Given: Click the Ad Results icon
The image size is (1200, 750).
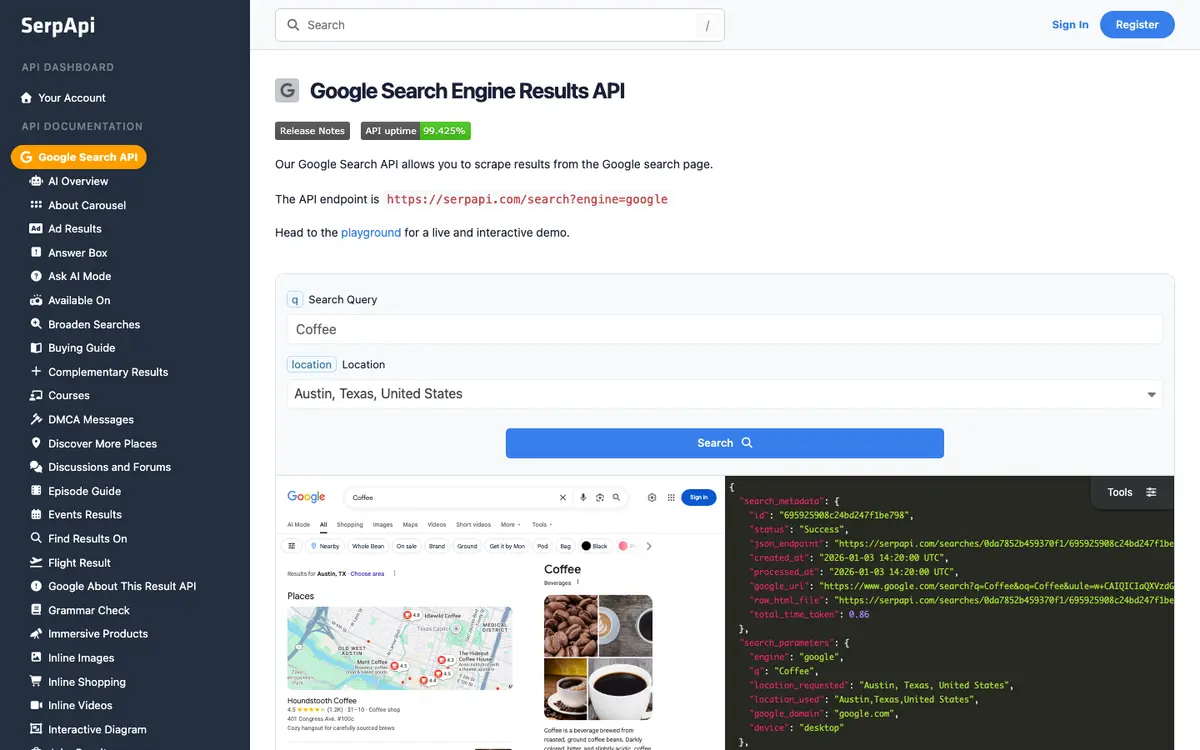Looking at the screenshot, I should click(x=36, y=229).
